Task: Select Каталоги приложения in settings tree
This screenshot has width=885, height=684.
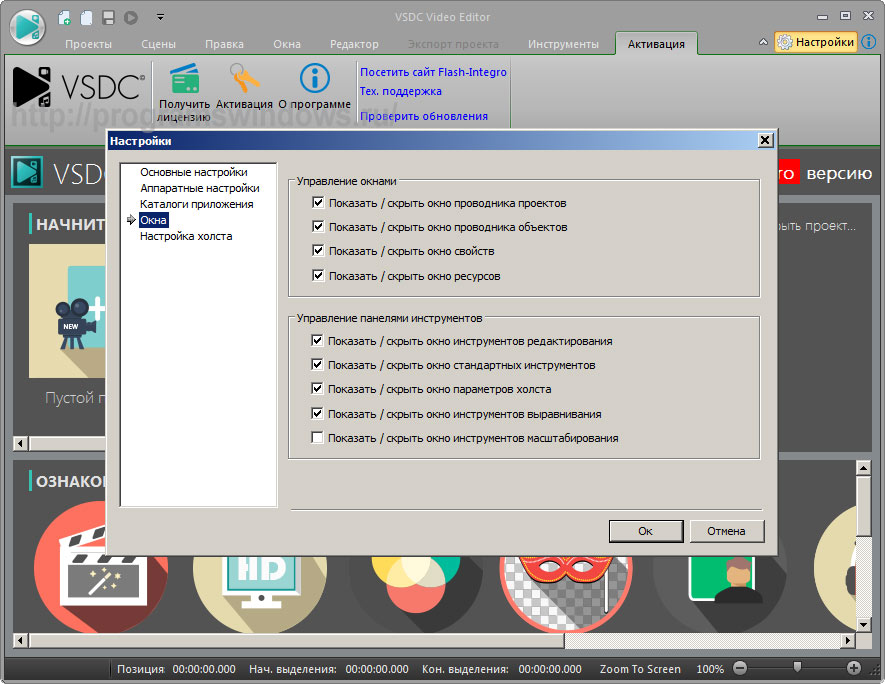Action: (x=196, y=204)
